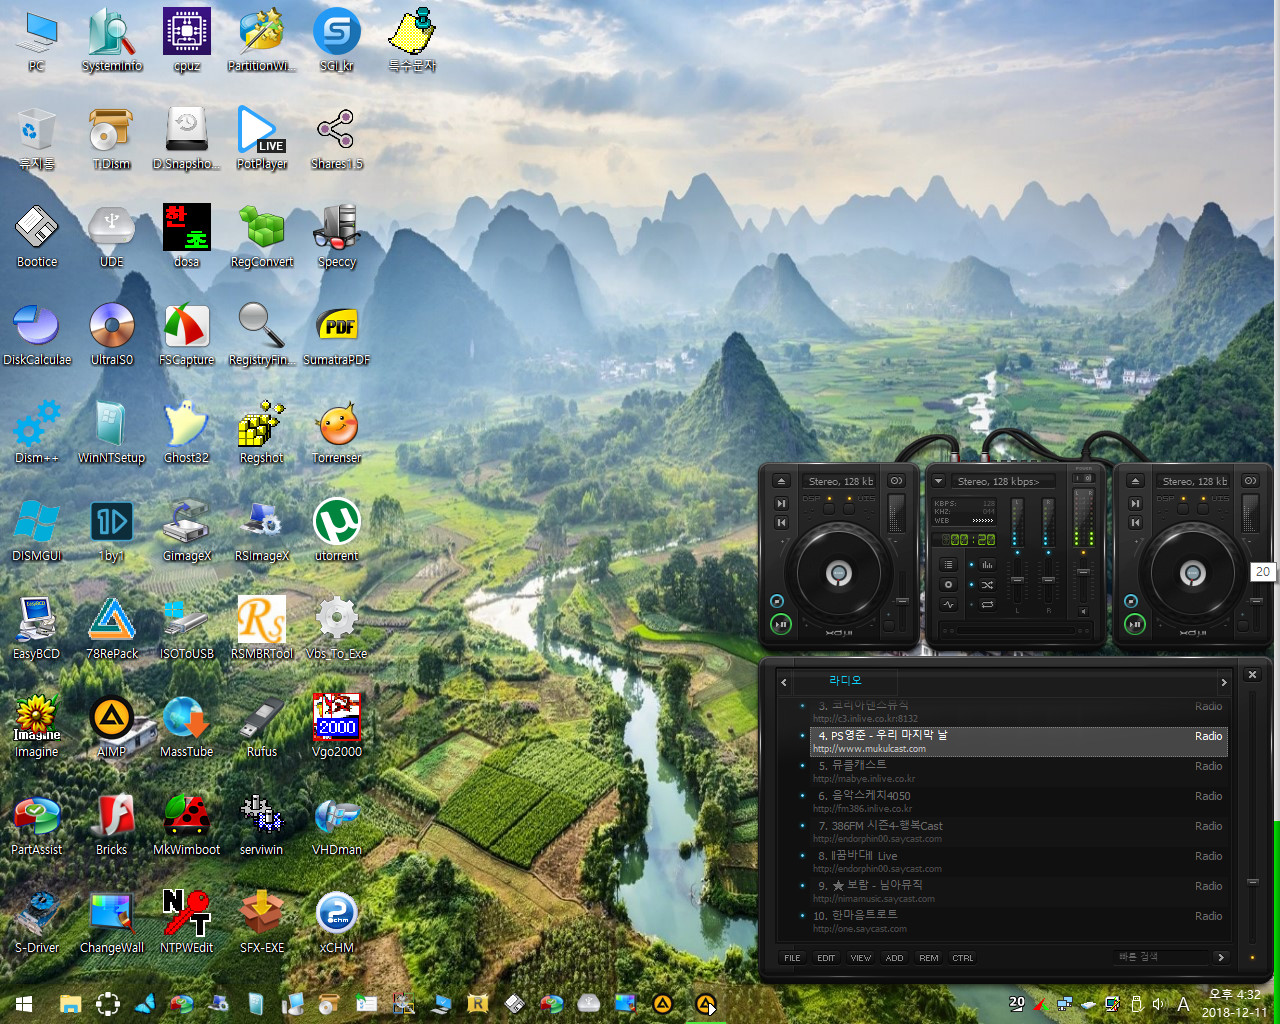The width and height of the screenshot is (1280, 1024).
Task: Open the equalizer bars button in mixer
Action: pyautogui.click(x=987, y=564)
